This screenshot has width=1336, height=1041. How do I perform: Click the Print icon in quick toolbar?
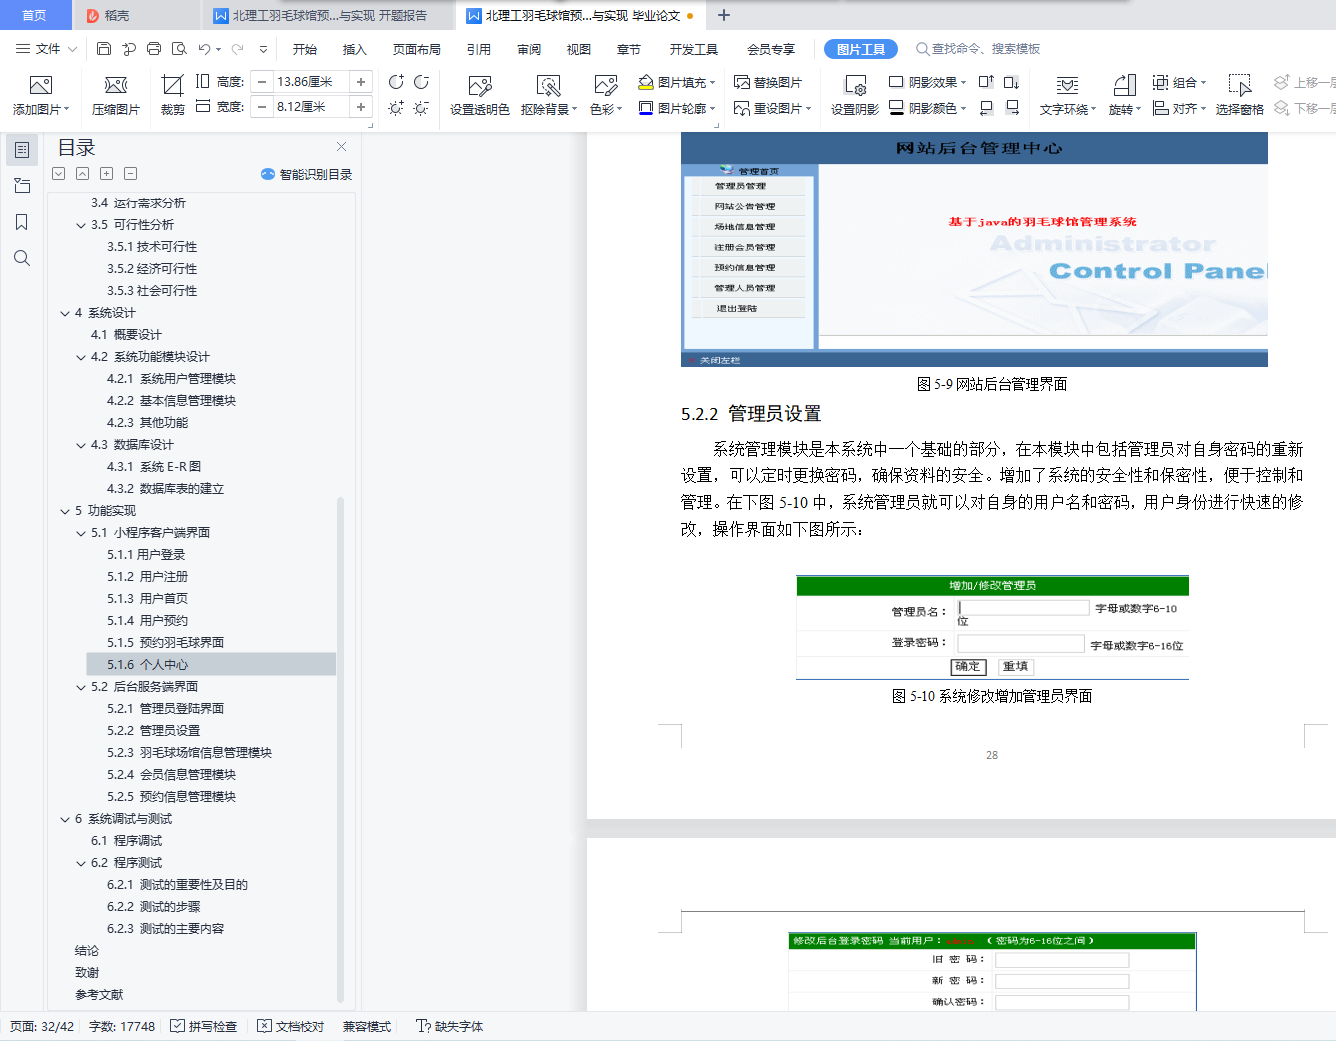pos(154,48)
